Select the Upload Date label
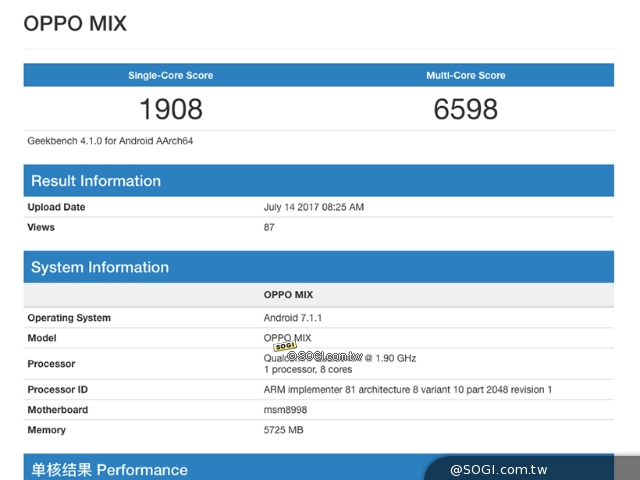The width and height of the screenshot is (640, 480). pyautogui.click(x=56, y=207)
